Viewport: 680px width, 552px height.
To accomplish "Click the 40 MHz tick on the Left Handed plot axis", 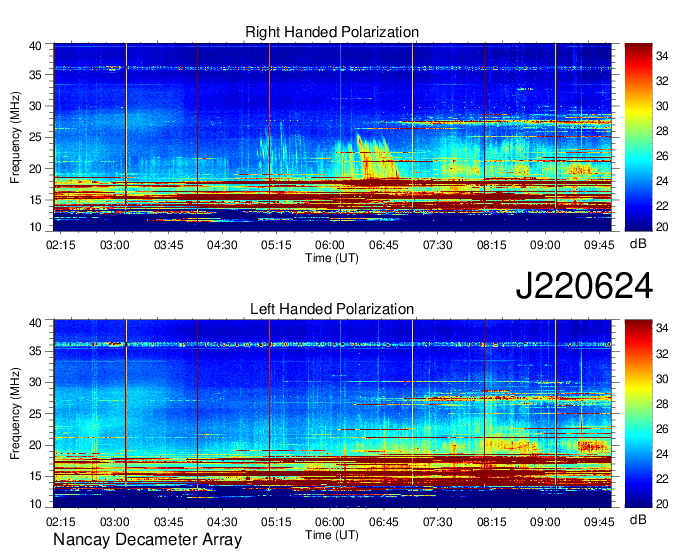I will pos(35,322).
